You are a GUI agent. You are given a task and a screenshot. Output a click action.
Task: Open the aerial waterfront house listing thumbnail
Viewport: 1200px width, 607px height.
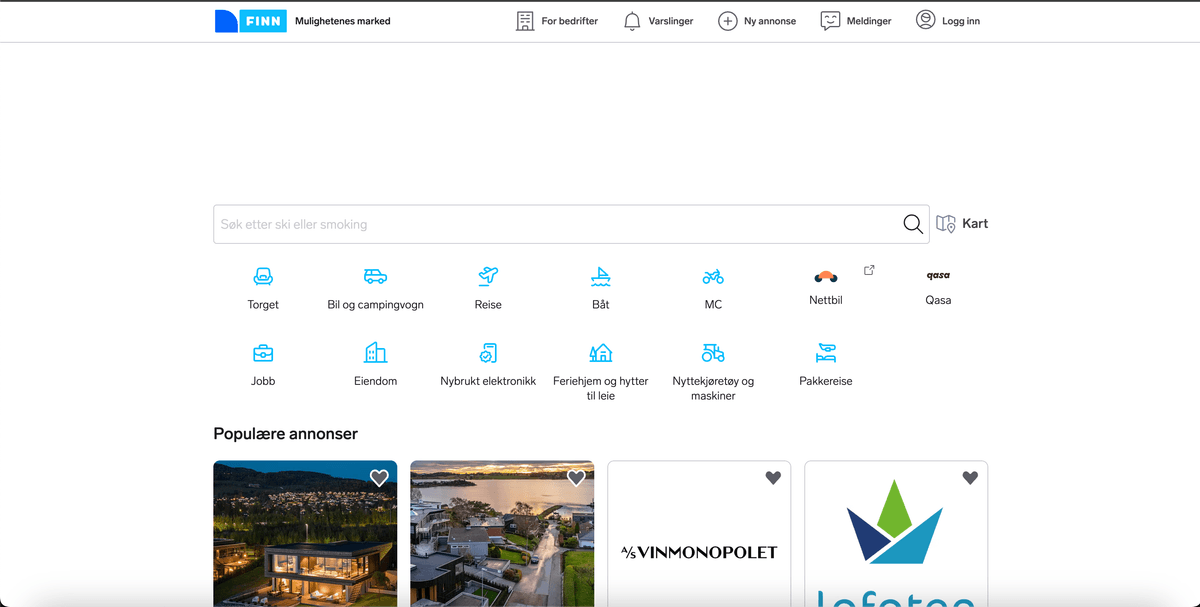(x=502, y=540)
